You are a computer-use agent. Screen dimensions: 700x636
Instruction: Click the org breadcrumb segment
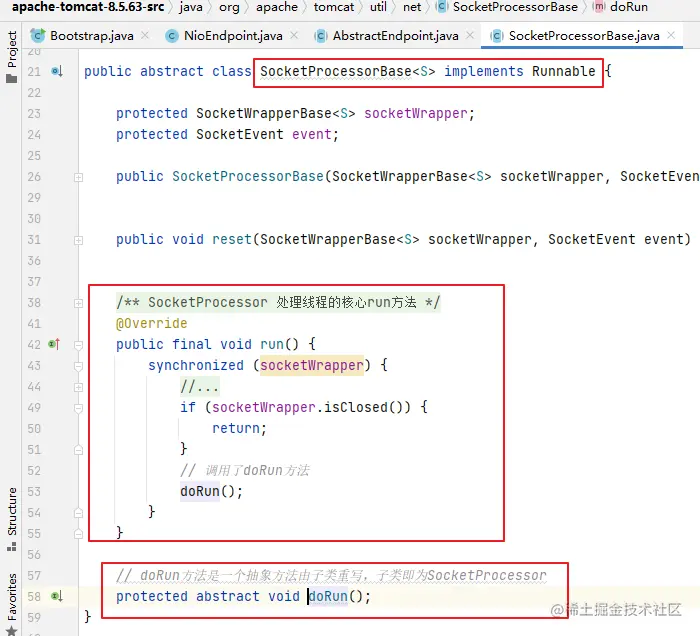(229, 7)
